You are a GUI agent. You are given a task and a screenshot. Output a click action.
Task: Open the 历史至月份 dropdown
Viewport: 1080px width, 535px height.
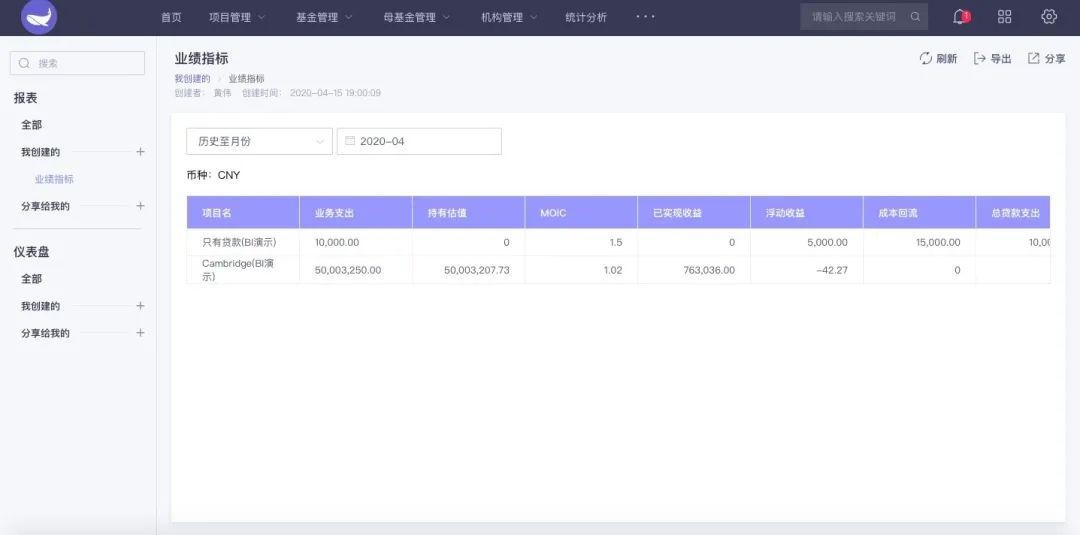point(259,141)
